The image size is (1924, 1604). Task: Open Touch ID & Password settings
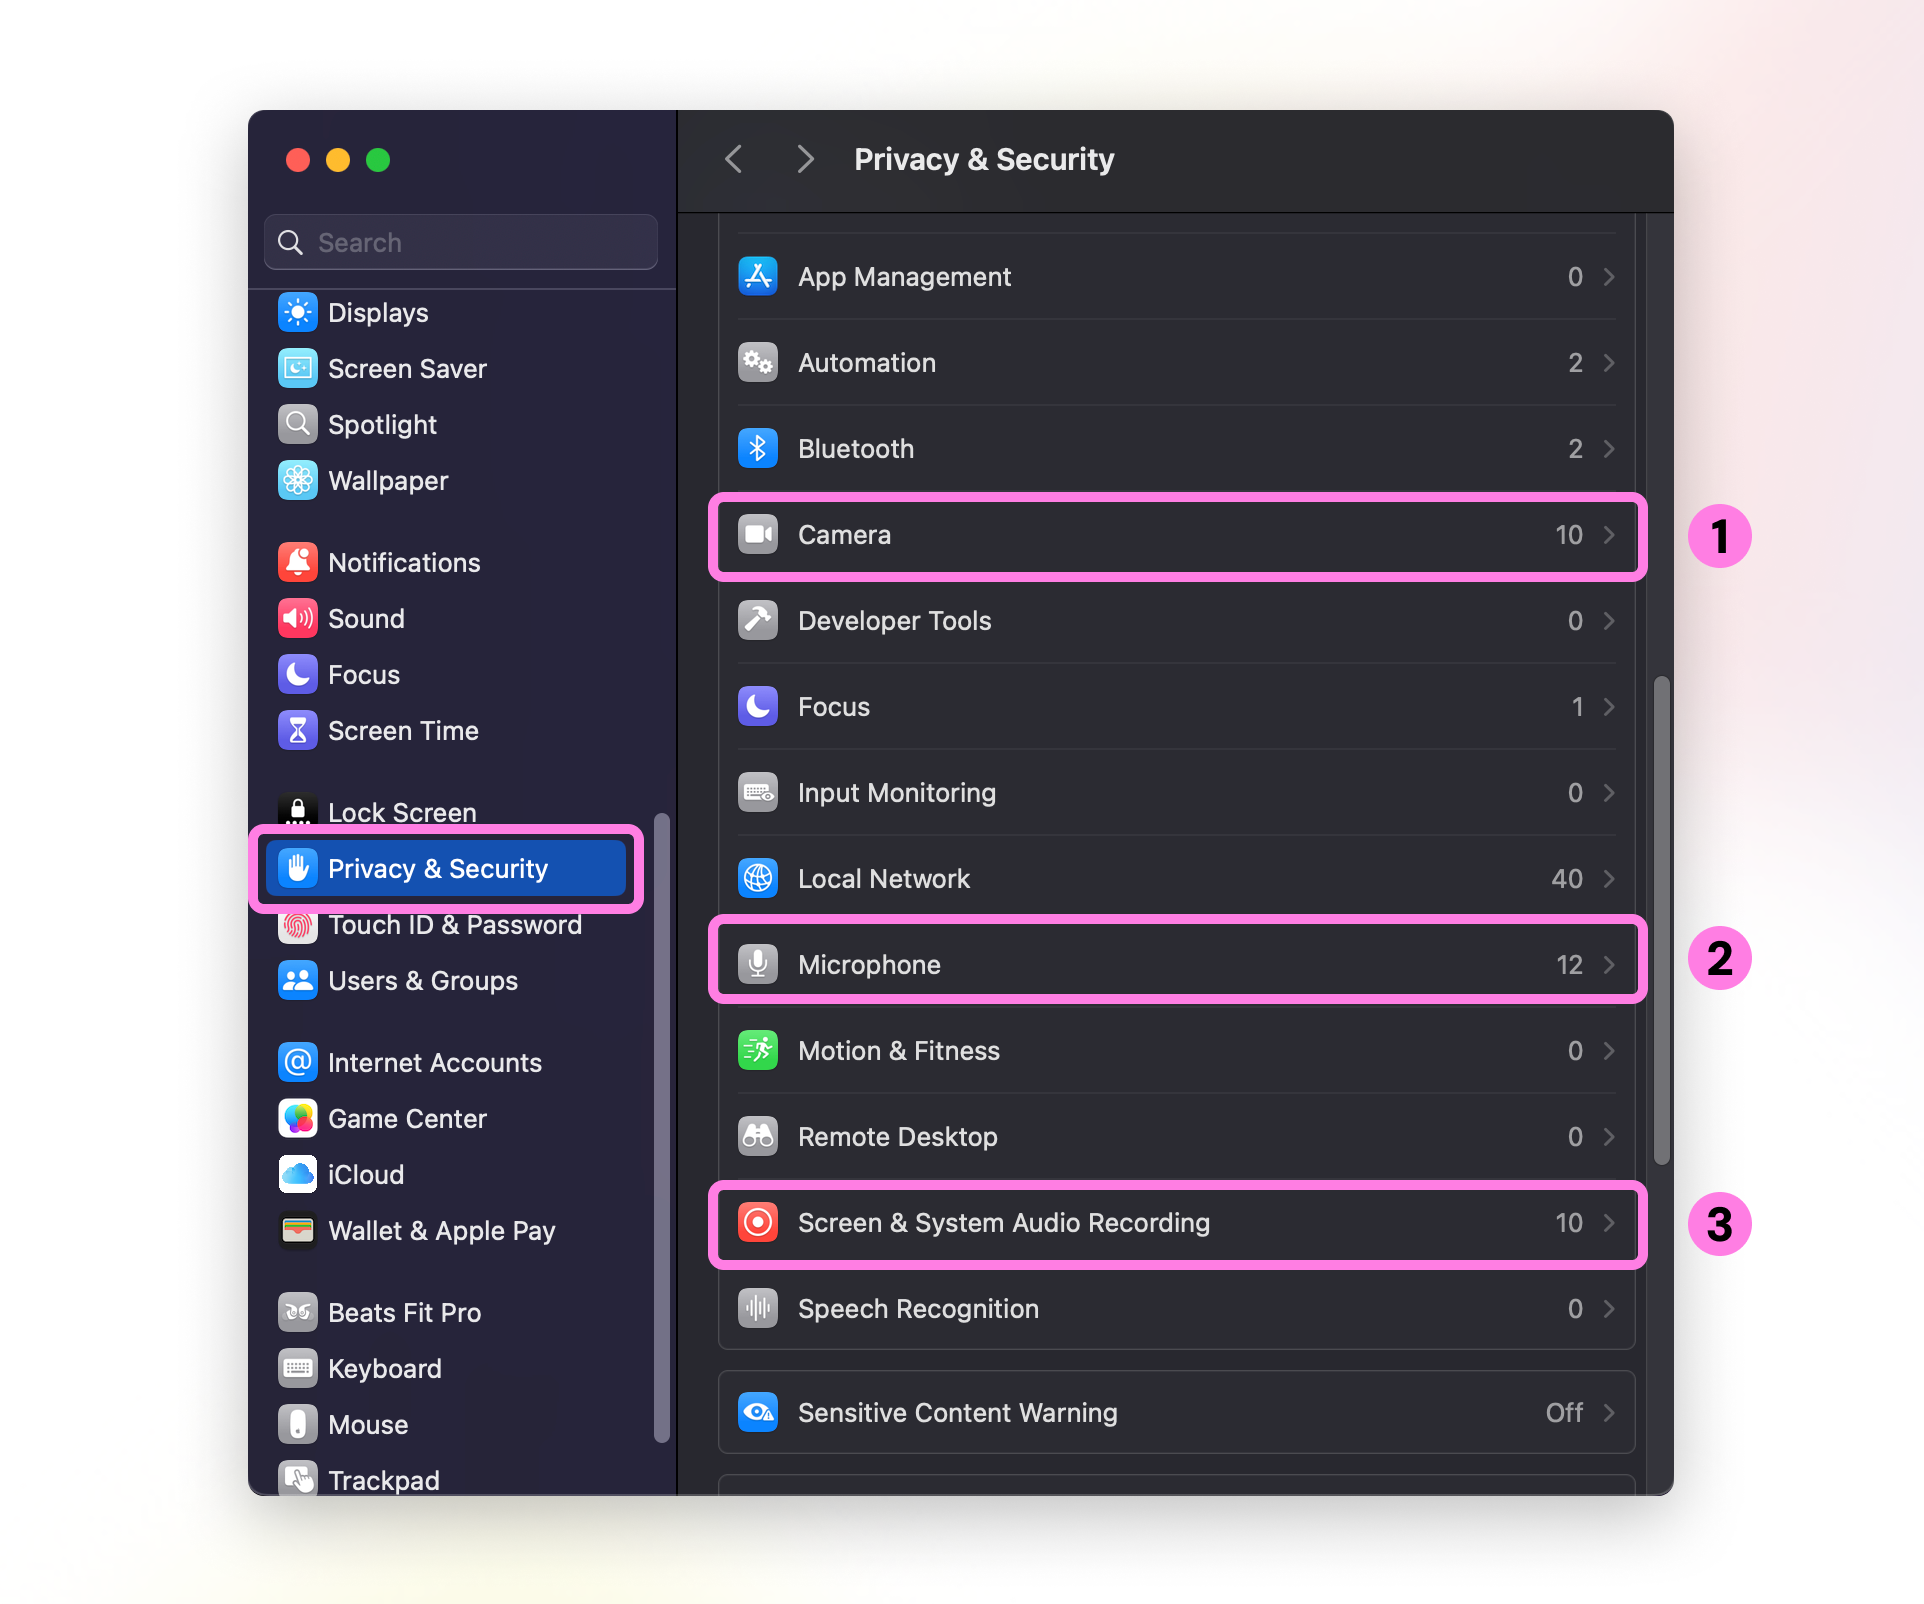(x=455, y=924)
